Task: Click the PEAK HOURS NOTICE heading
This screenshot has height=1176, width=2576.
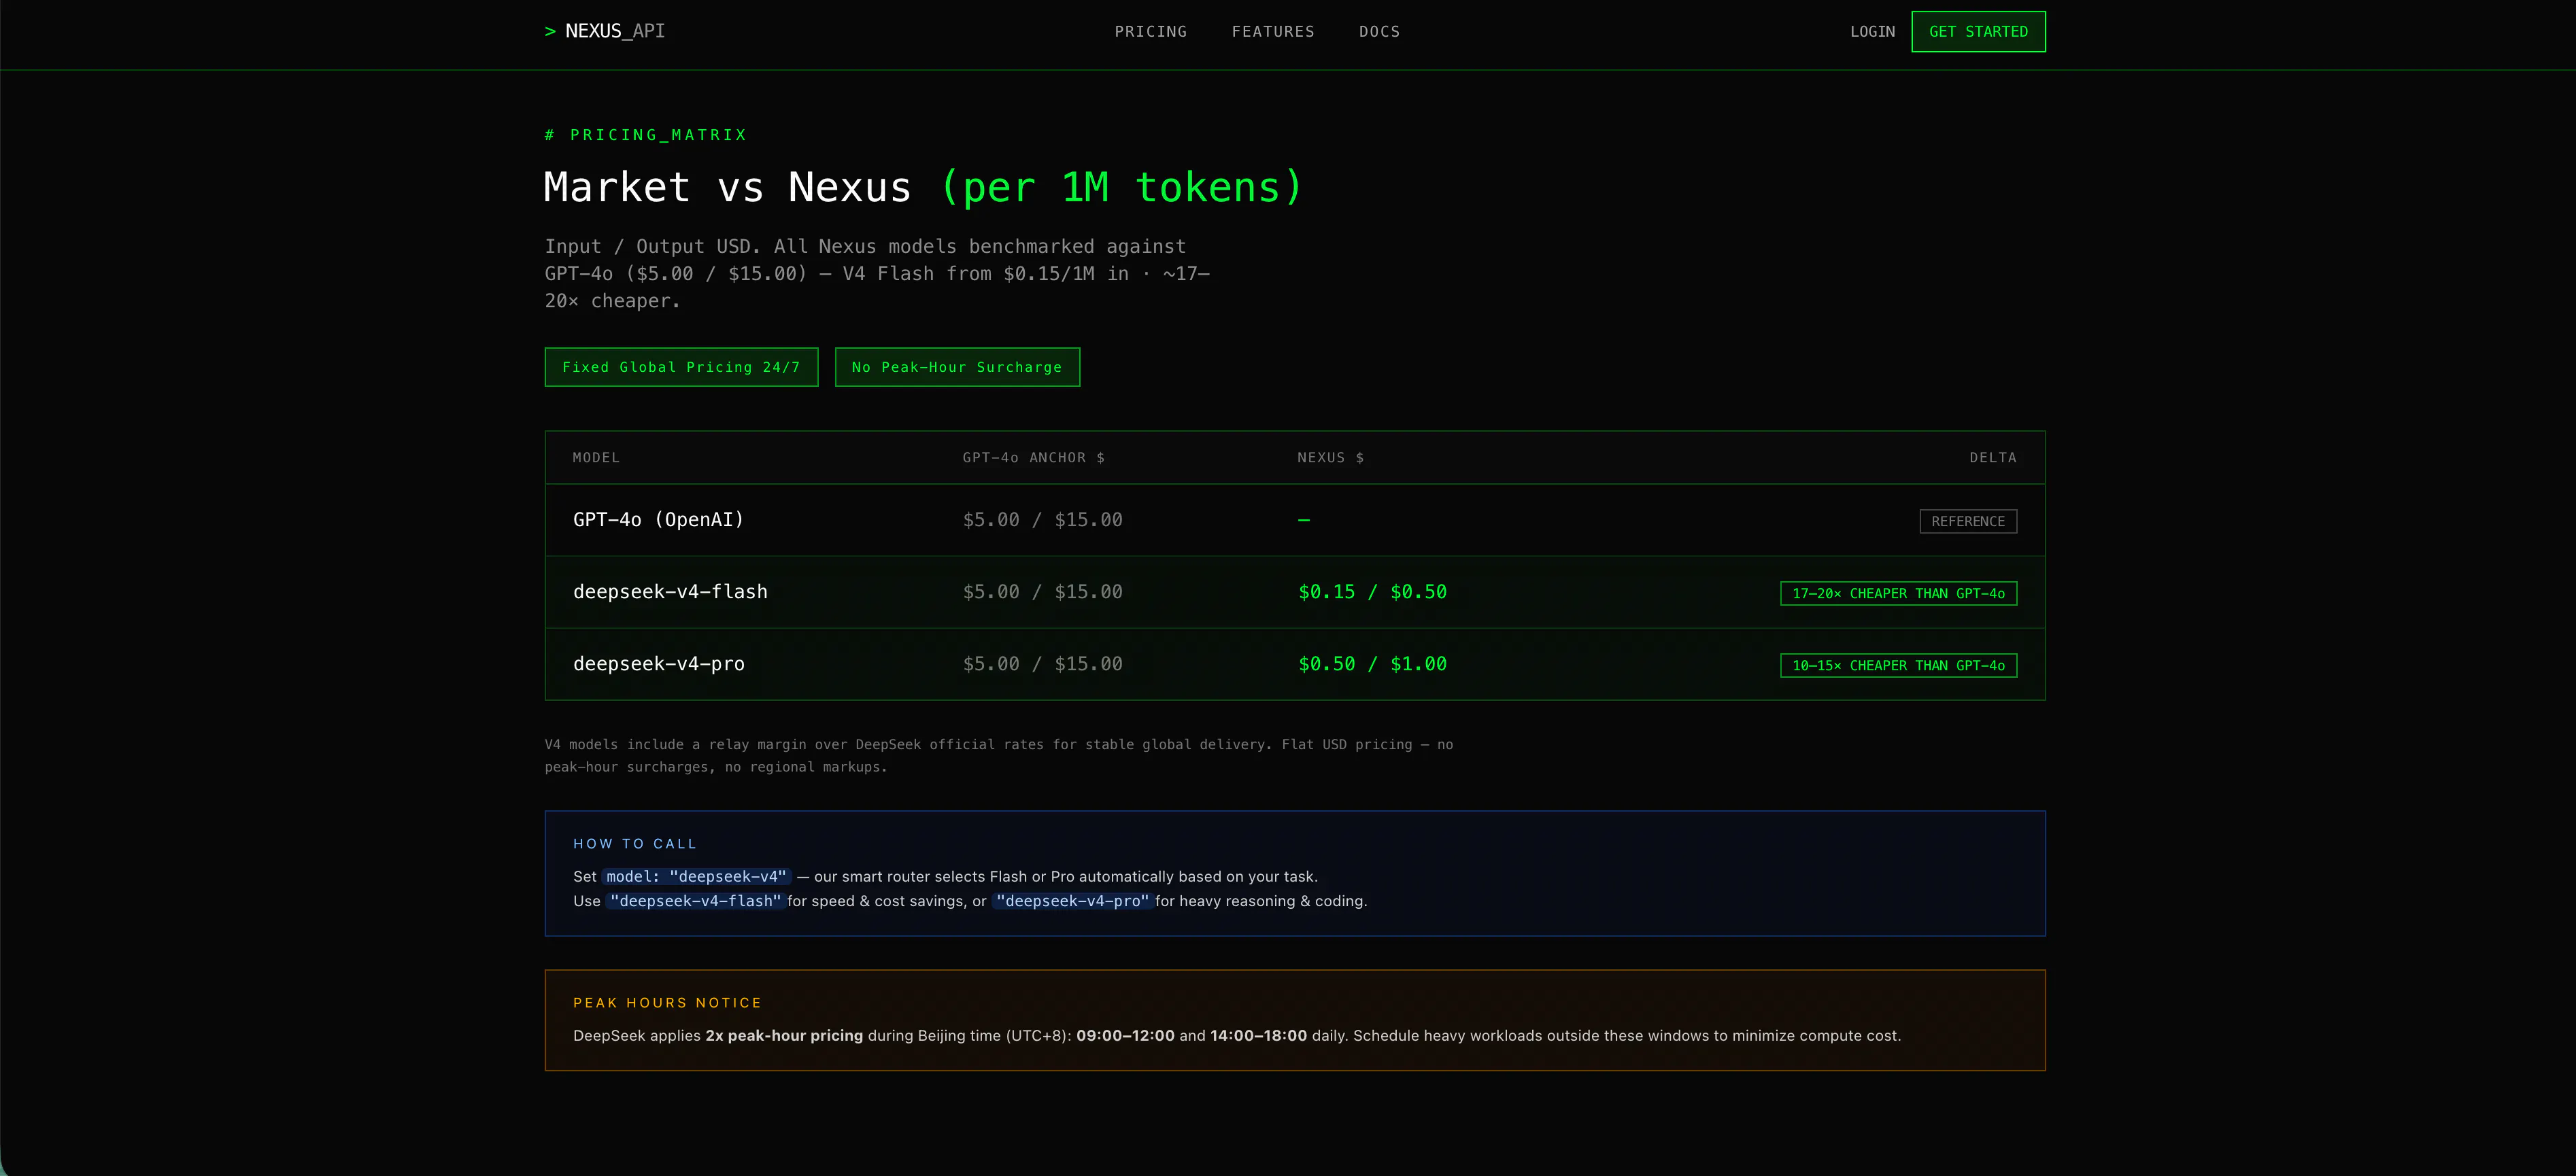Action: coord(667,1003)
